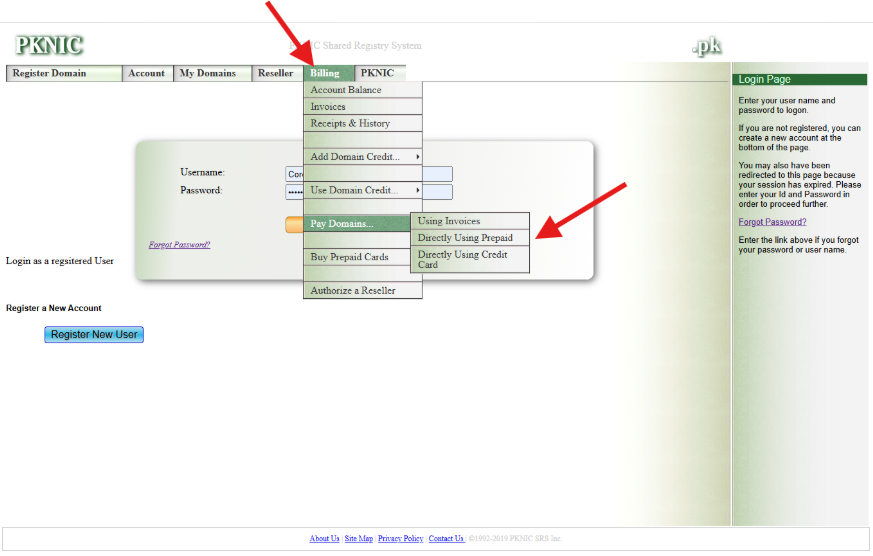Open Forgot Password link in right sidebar
The height and width of the screenshot is (556, 873).
click(772, 222)
